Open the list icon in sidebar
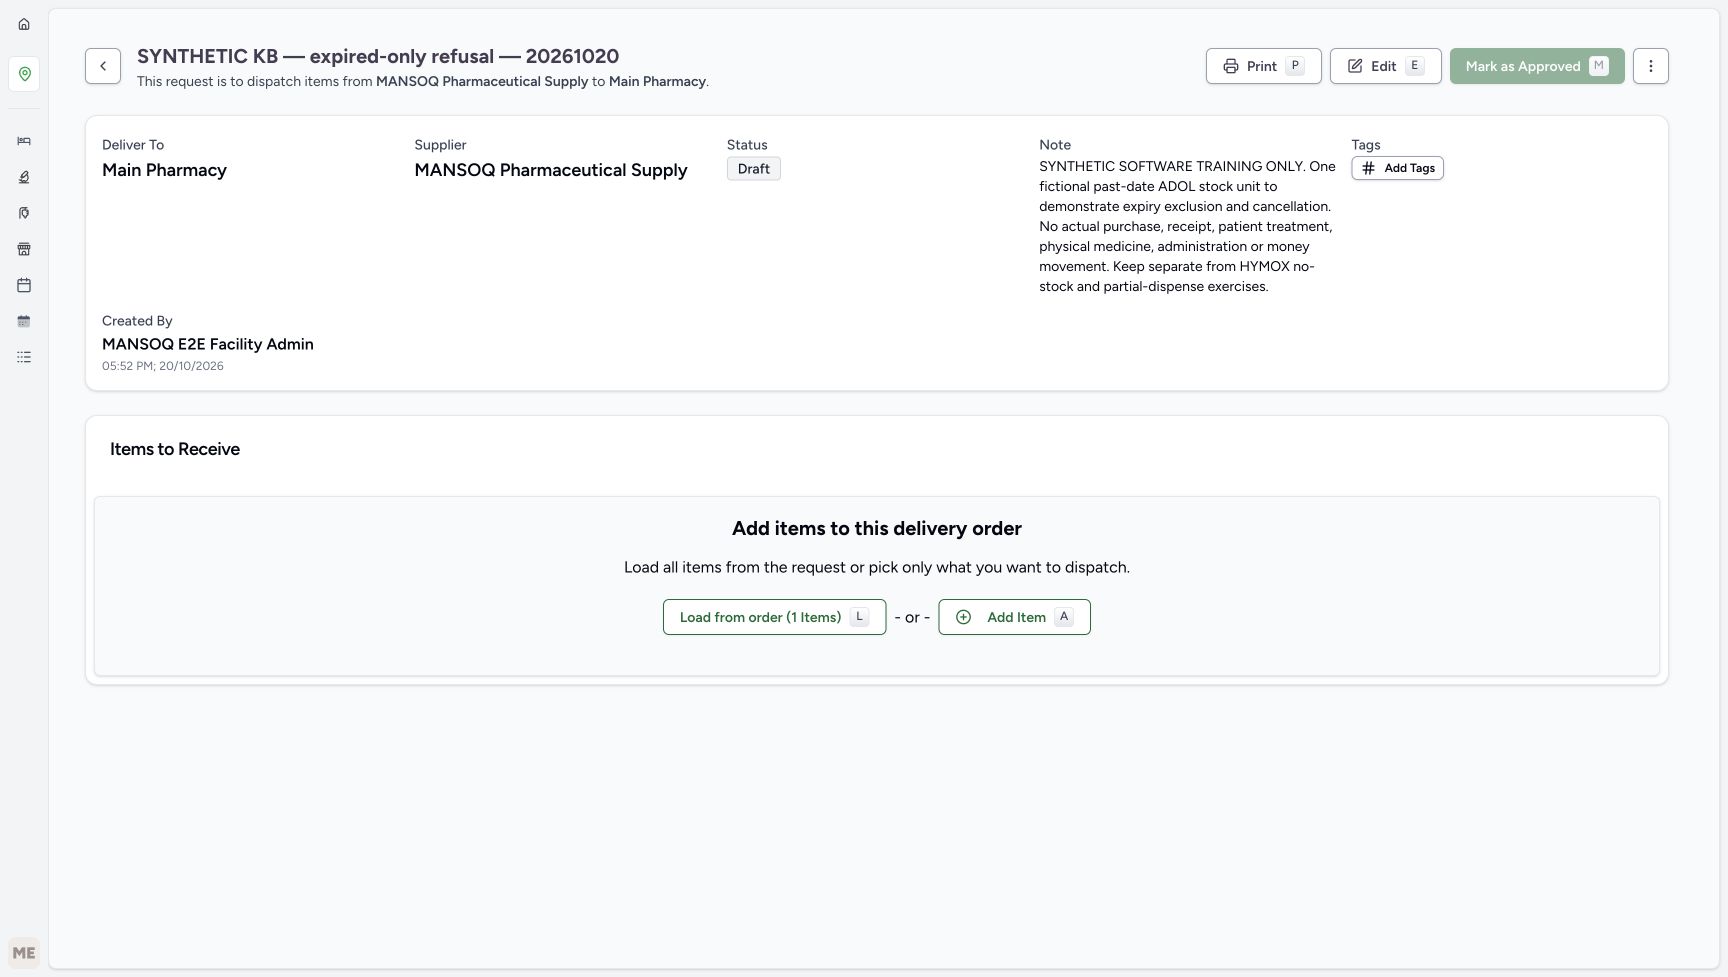The image size is (1728, 977). tap(24, 357)
